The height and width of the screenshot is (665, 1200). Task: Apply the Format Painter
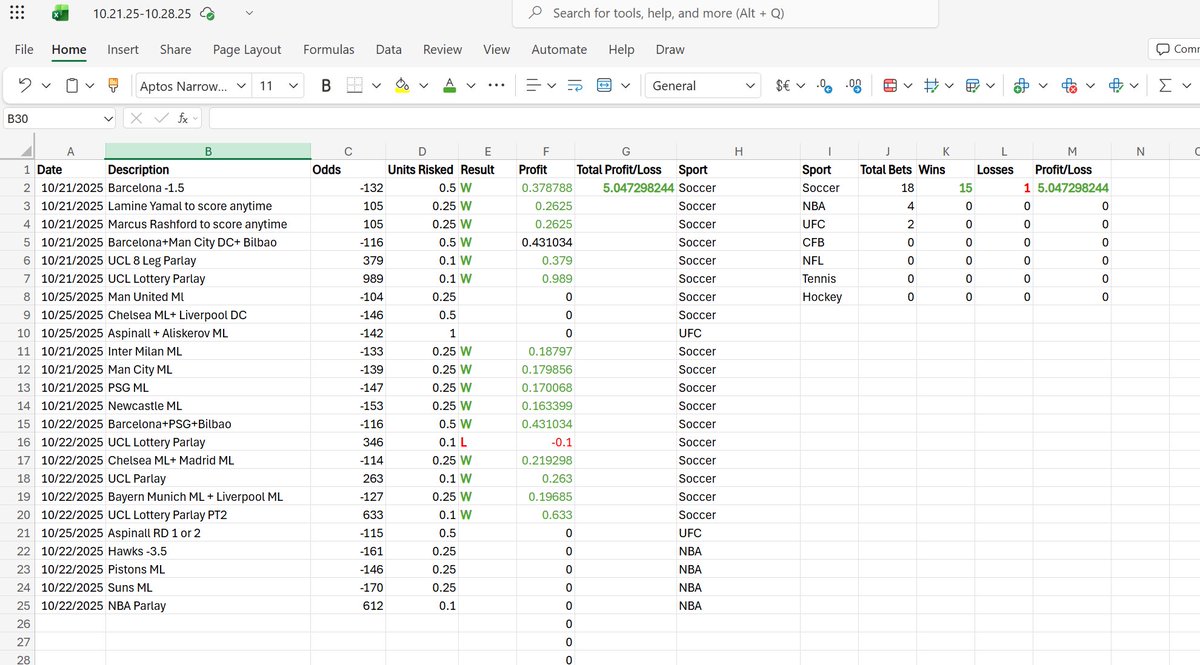[x=113, y=86]
